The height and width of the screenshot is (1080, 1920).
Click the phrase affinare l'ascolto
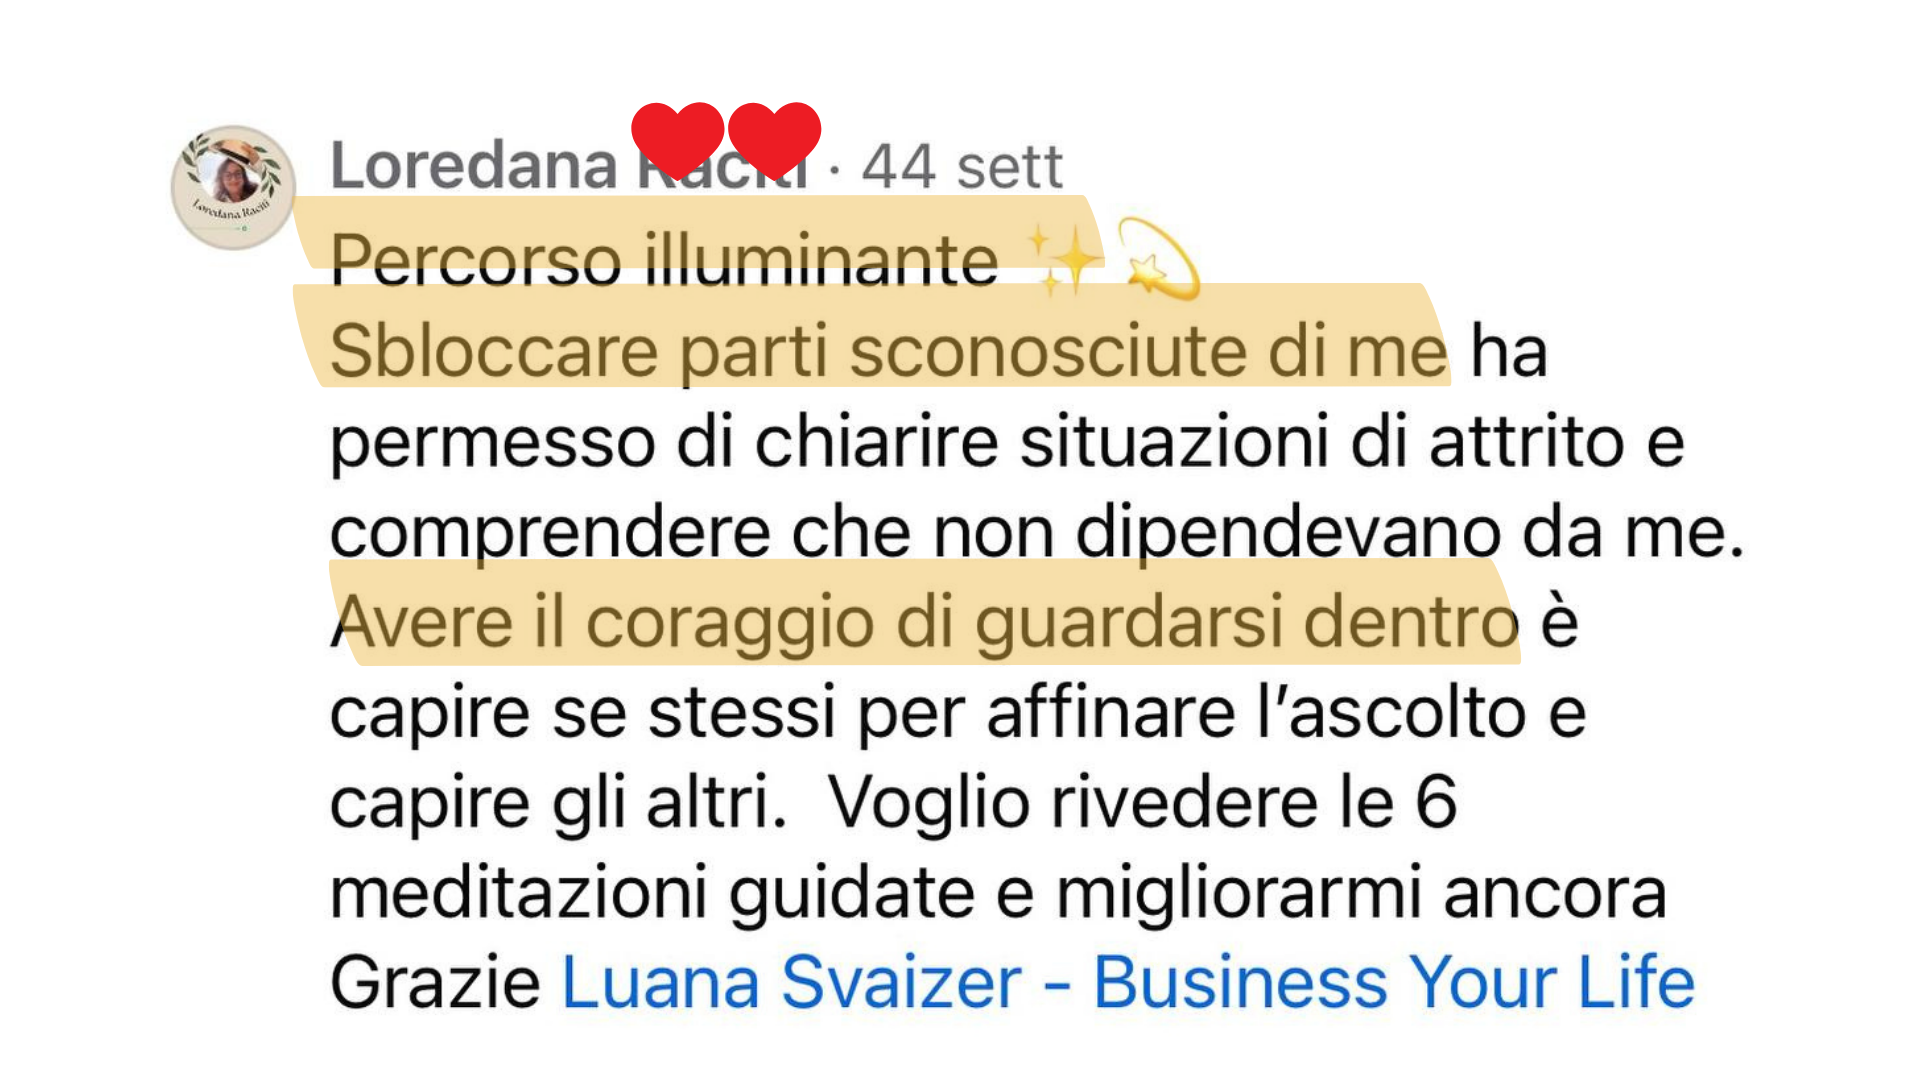pos(1256,713)
